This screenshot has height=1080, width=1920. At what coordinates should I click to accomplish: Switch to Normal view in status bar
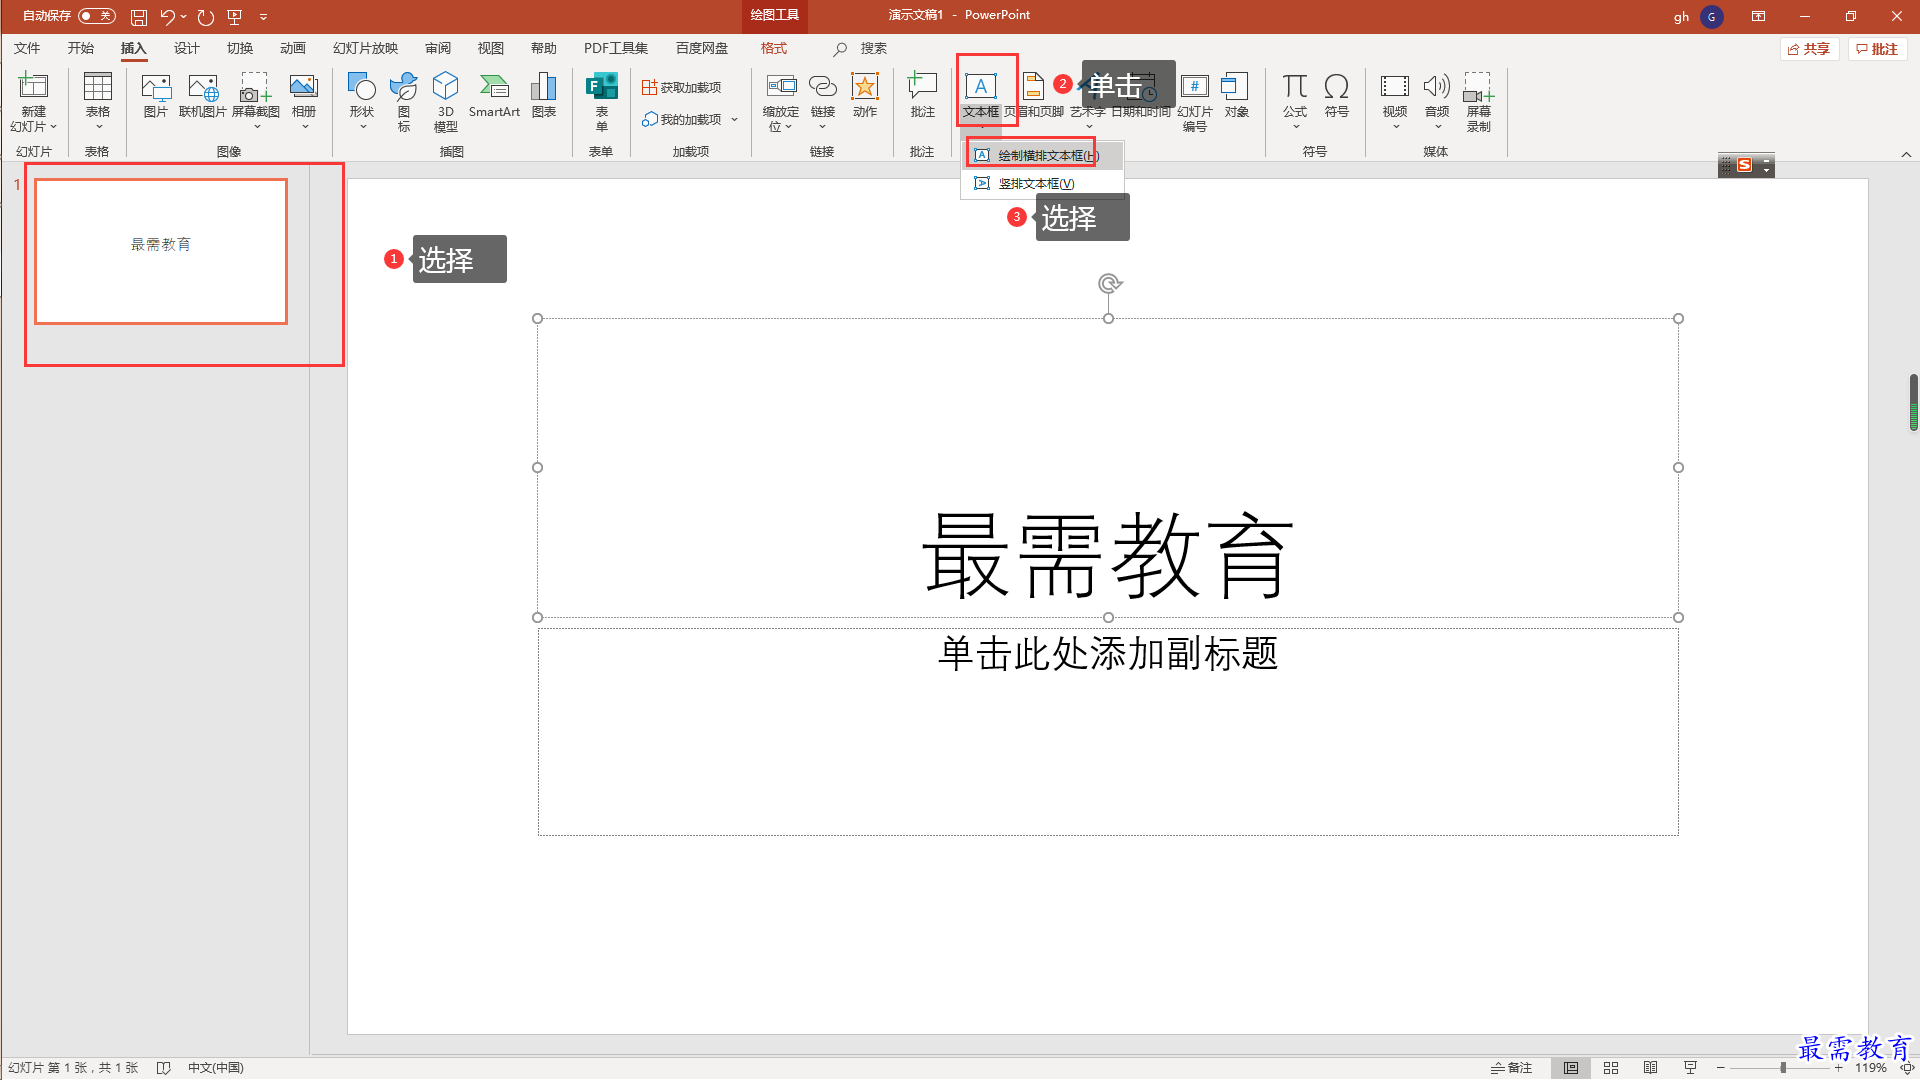tap(1571, 1068)
